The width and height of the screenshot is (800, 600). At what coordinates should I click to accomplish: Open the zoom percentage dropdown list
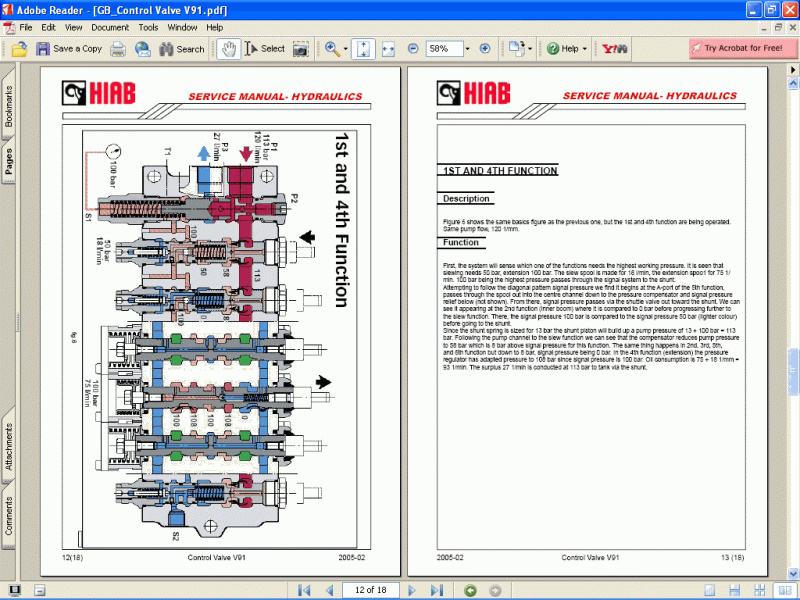coord(467,49)
